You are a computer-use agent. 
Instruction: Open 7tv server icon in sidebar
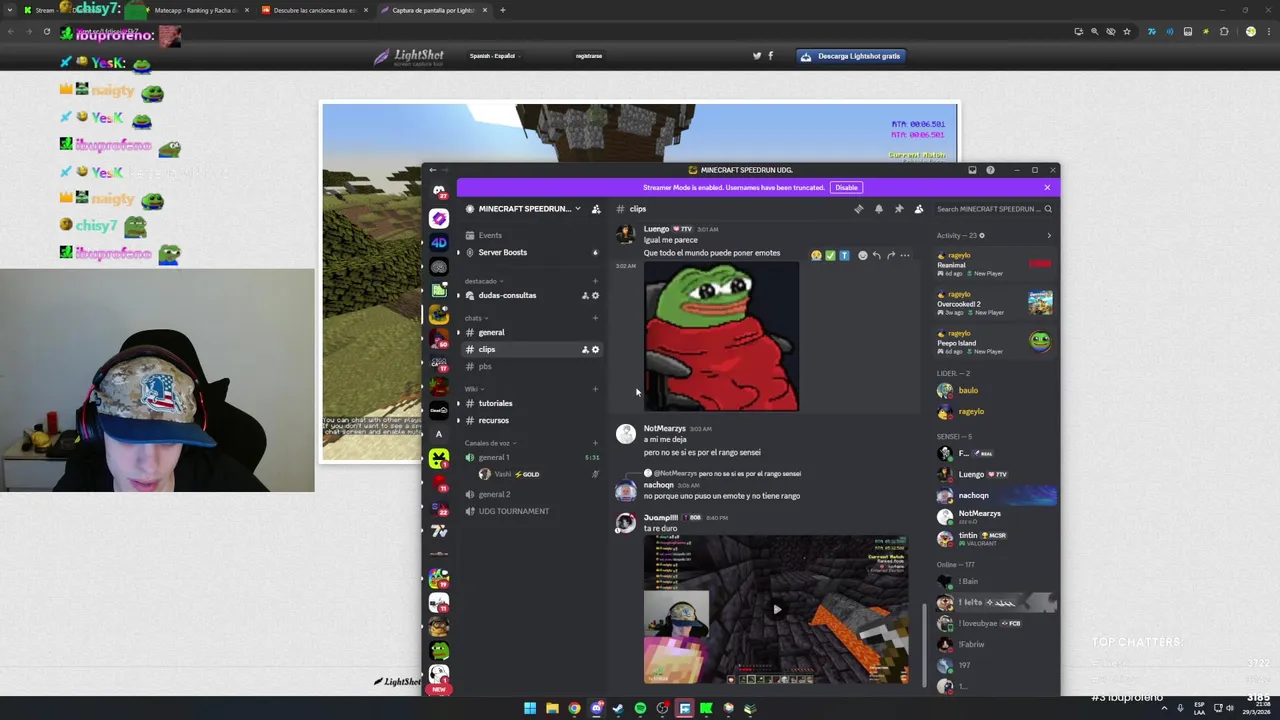coord(439,531)
